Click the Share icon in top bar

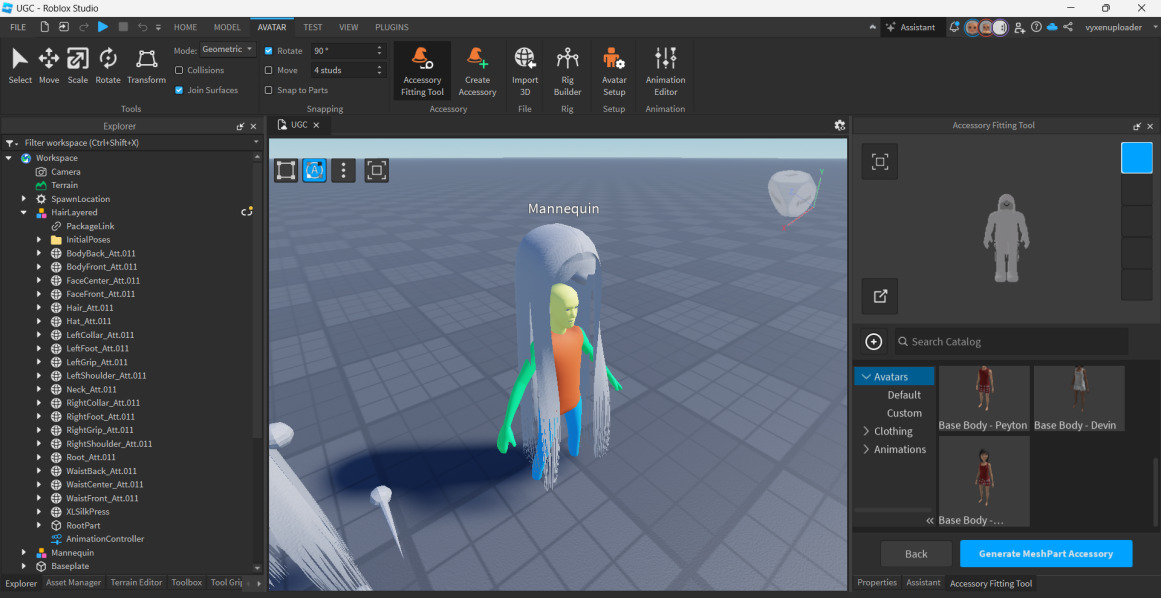point(1068,27)
